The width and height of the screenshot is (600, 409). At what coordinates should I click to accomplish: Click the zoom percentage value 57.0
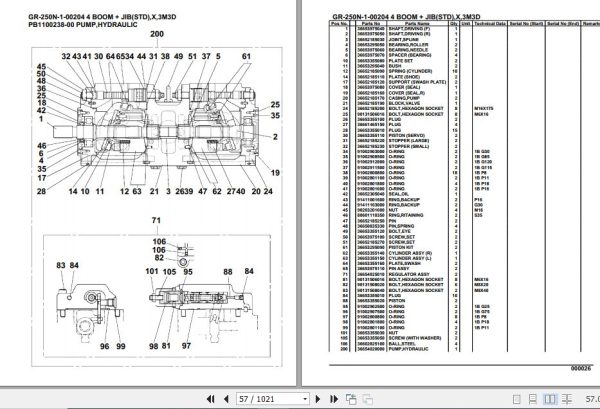pos(592,399)
